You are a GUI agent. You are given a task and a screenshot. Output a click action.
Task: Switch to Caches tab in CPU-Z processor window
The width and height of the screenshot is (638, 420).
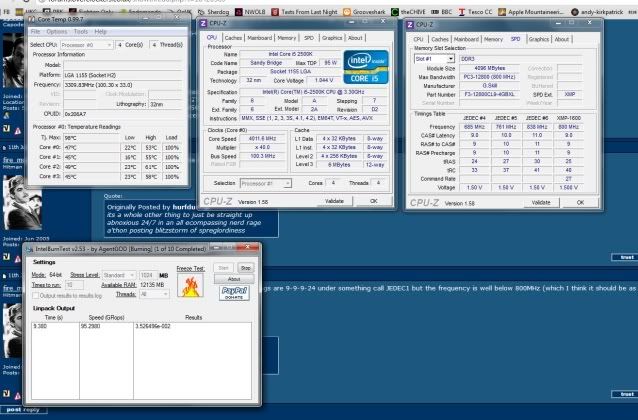click(x=233, y=38)
